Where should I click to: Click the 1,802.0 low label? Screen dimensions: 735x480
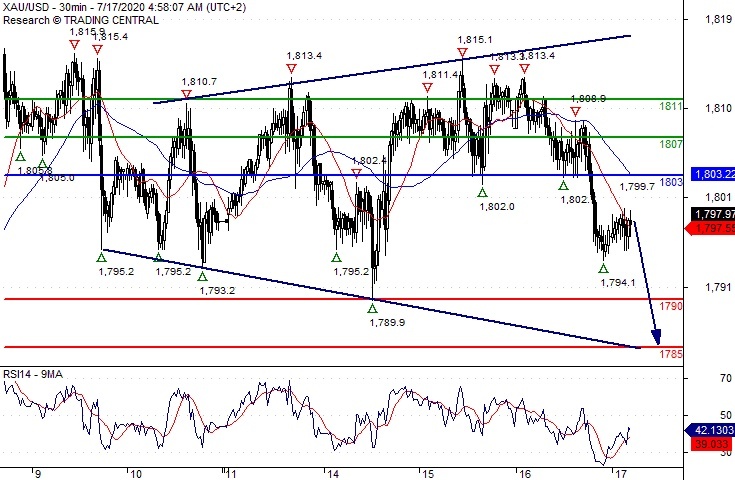click(497, 206)
